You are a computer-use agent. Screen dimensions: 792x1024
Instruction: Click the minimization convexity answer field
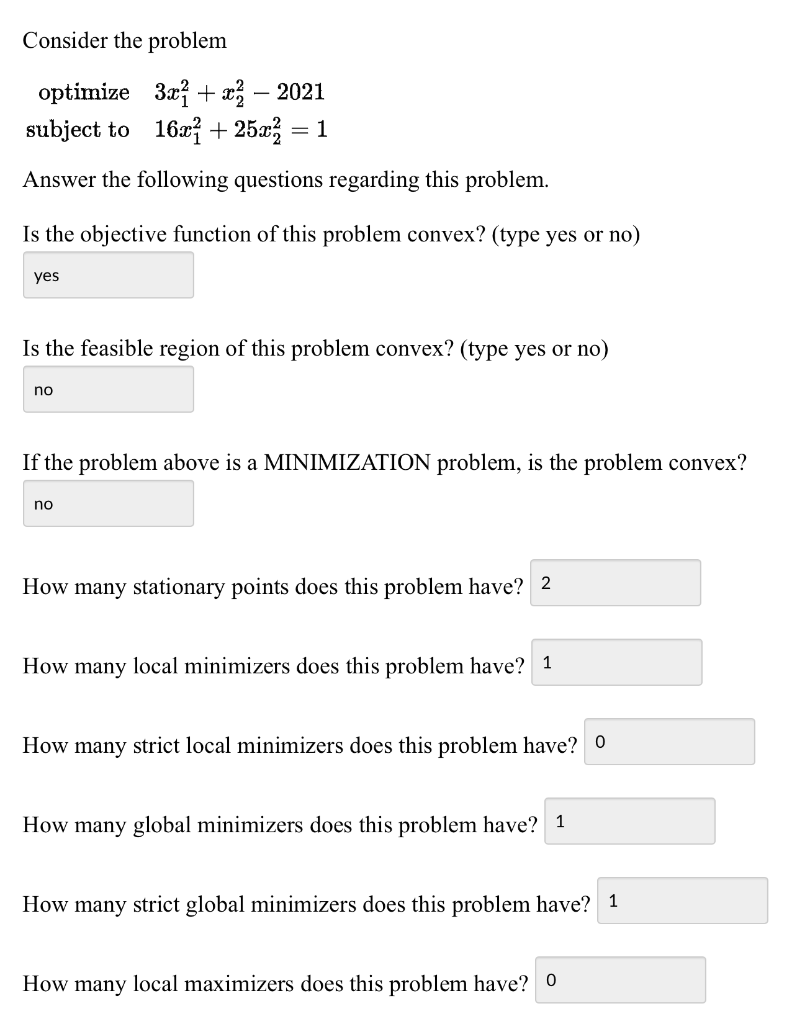point(107,503)
